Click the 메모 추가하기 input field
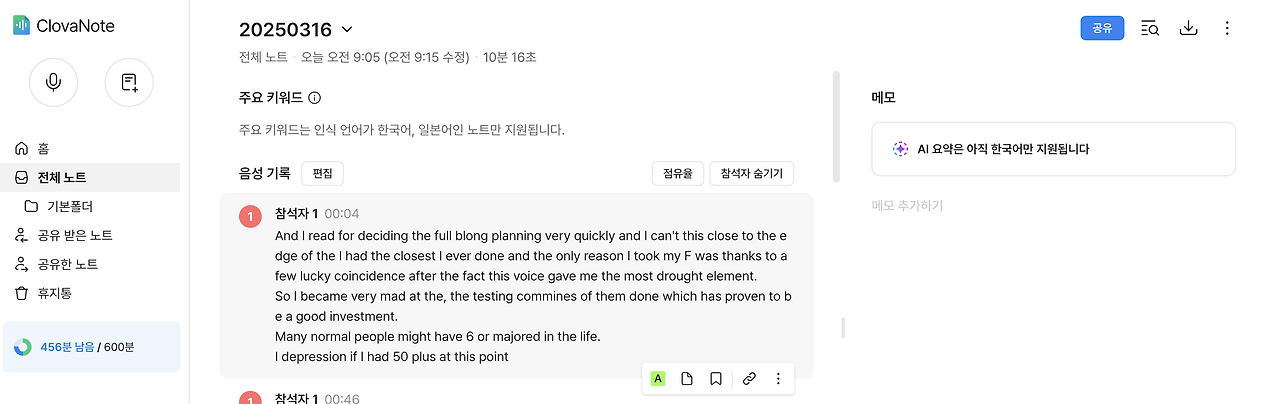The height and width of the screenshot is (404, 1280). pos(908,206)
